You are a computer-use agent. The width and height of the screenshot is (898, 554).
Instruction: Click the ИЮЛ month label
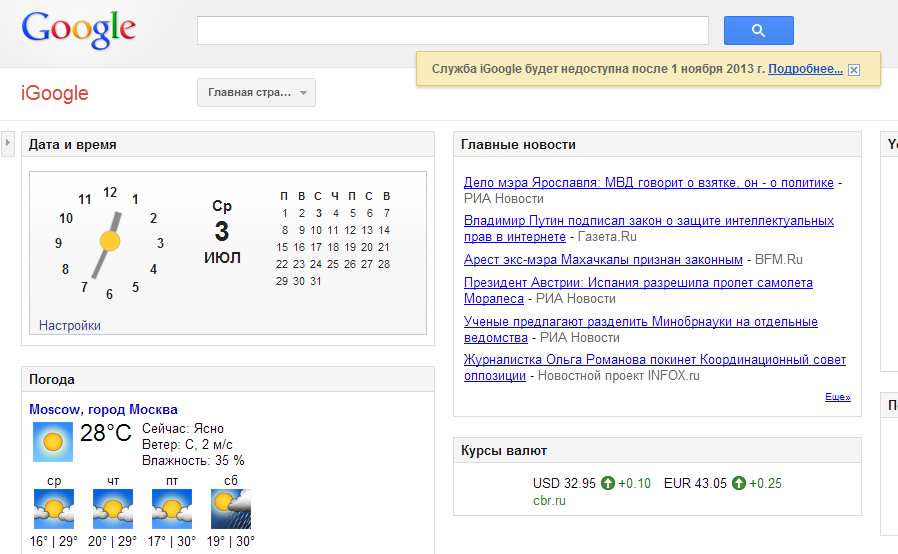222,258
